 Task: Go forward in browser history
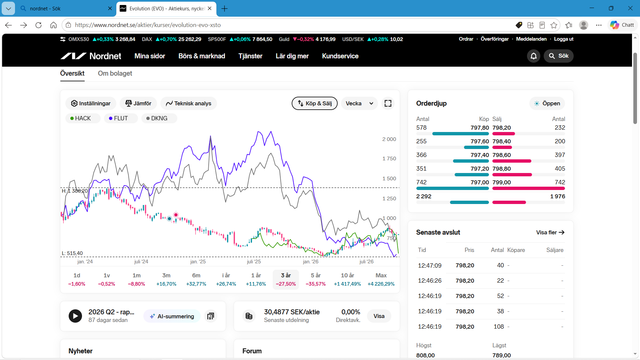23,25
